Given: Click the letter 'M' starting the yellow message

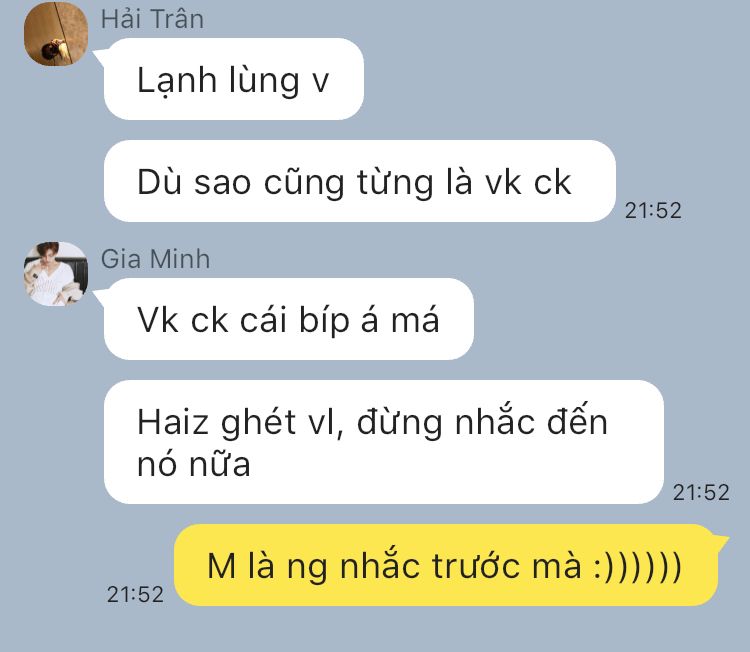Looking at the screenshot, I should point(221,566).
